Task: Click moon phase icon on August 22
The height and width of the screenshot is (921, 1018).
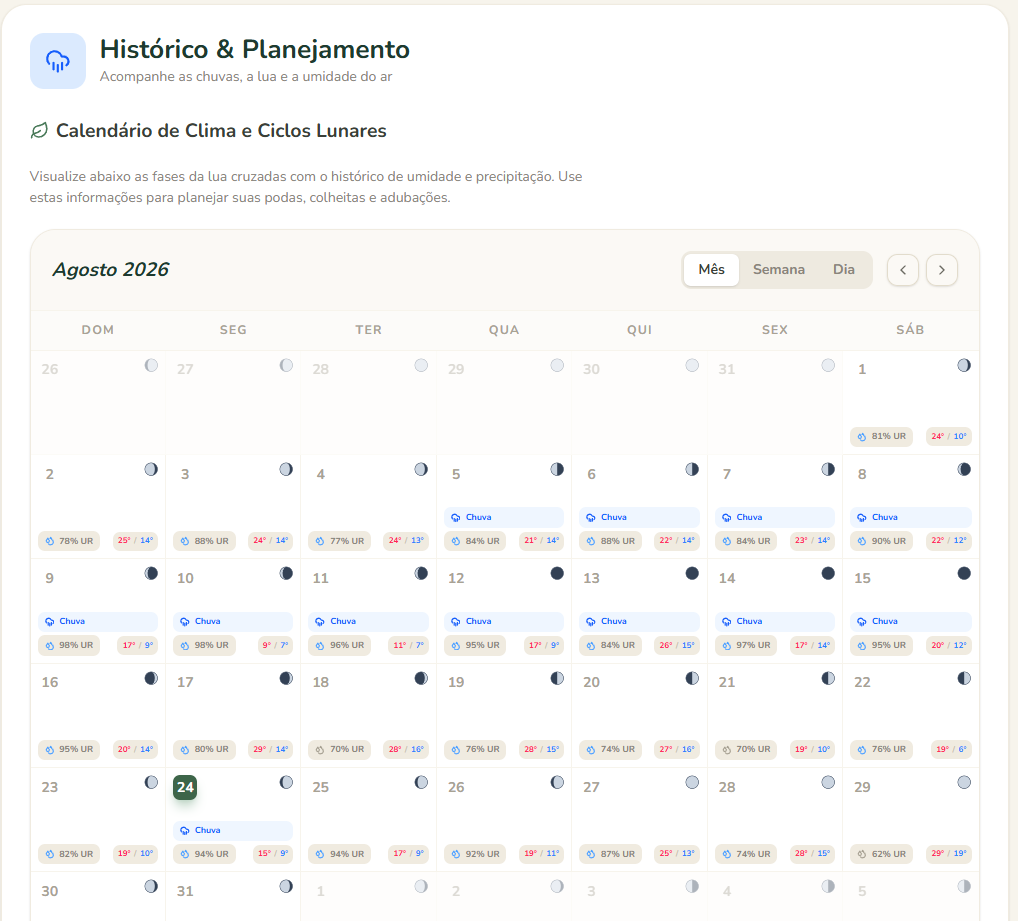Action: pos(963,678)
